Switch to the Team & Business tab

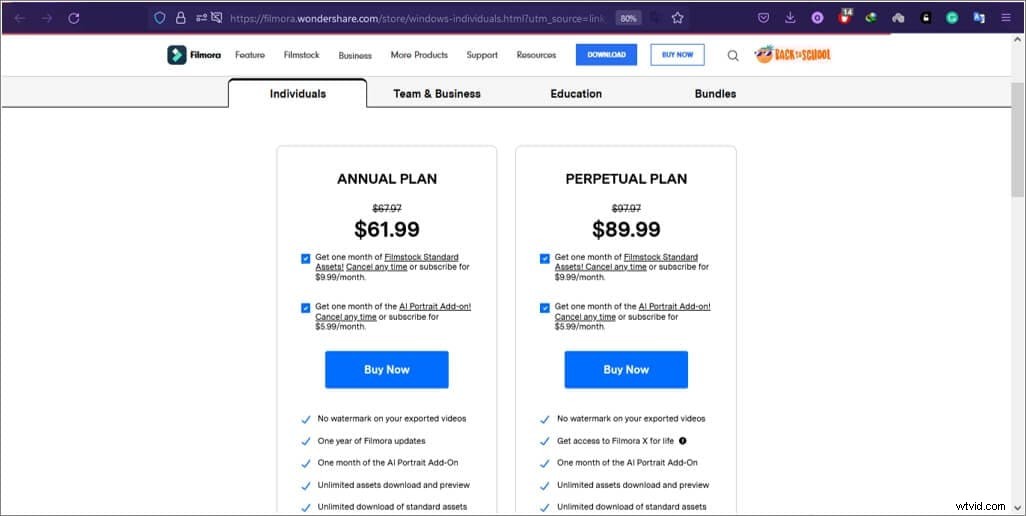pos(437,94)
